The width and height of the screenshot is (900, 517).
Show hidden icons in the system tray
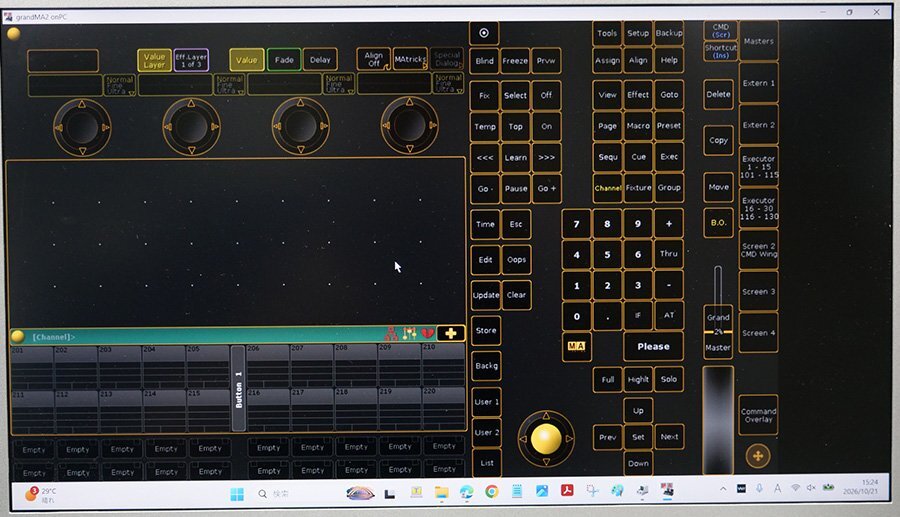click(x=723, y=489)
